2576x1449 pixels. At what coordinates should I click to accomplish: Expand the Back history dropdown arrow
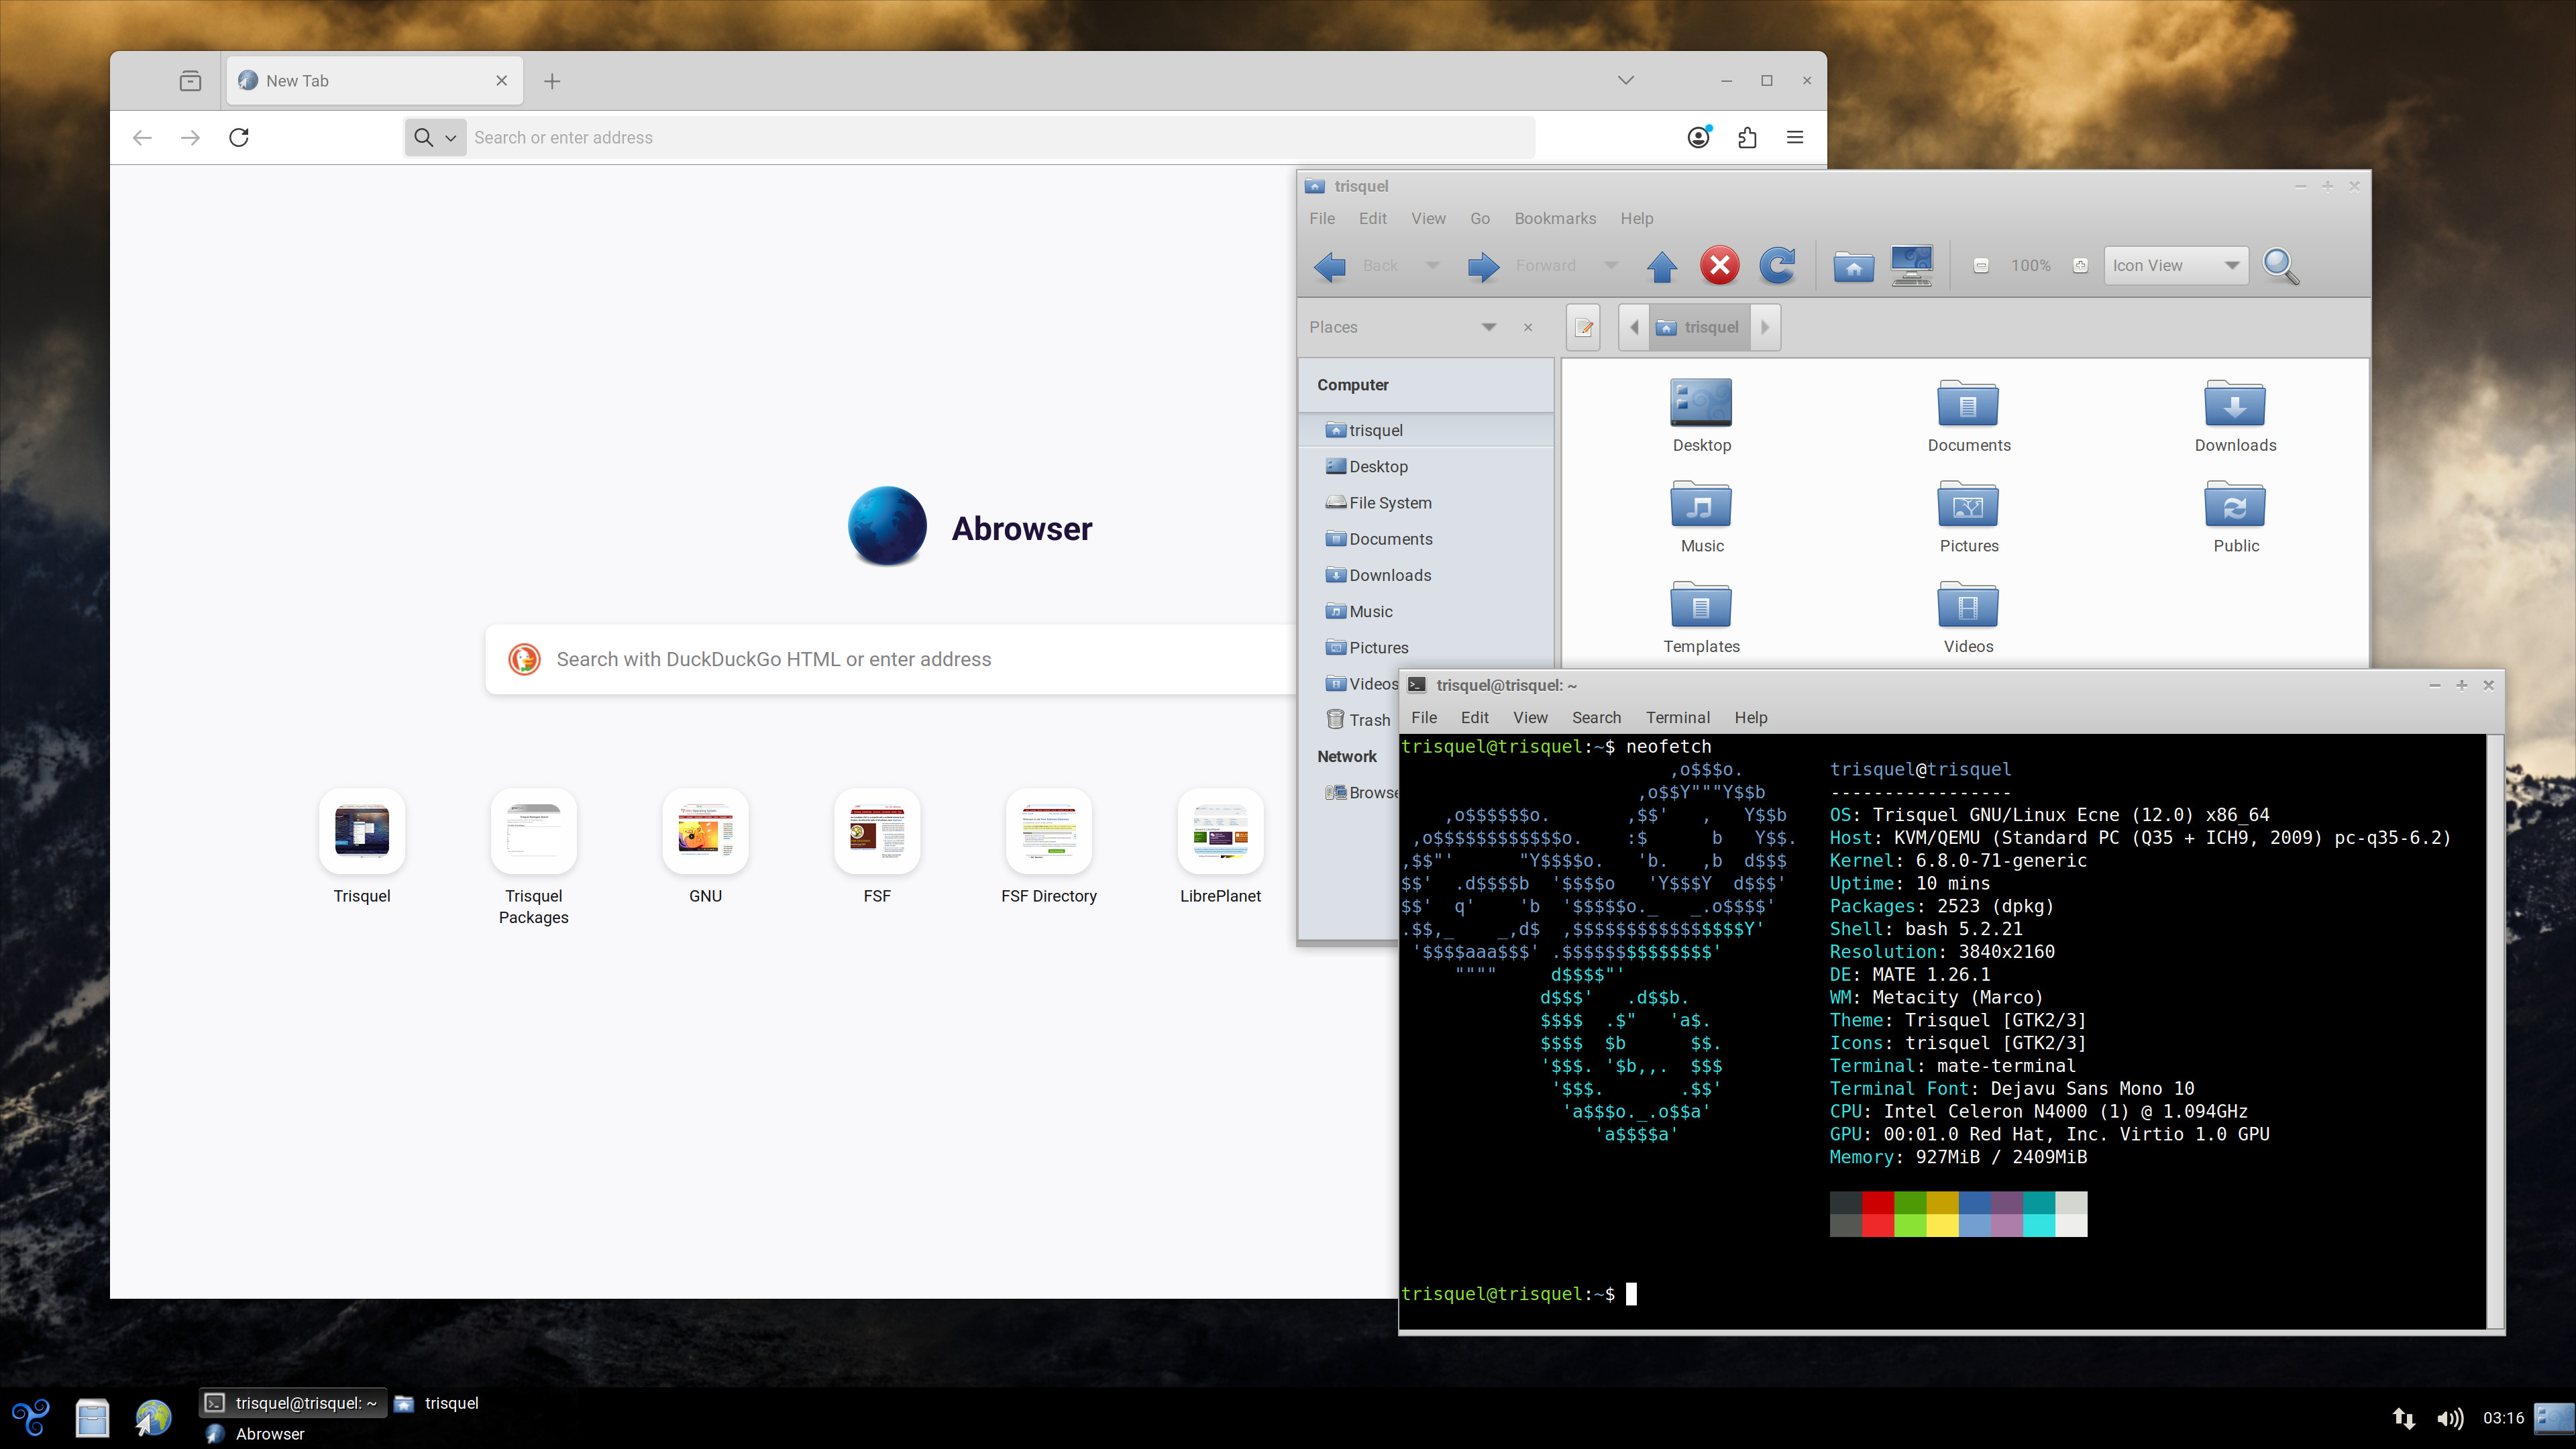[x=1432, y=266]
